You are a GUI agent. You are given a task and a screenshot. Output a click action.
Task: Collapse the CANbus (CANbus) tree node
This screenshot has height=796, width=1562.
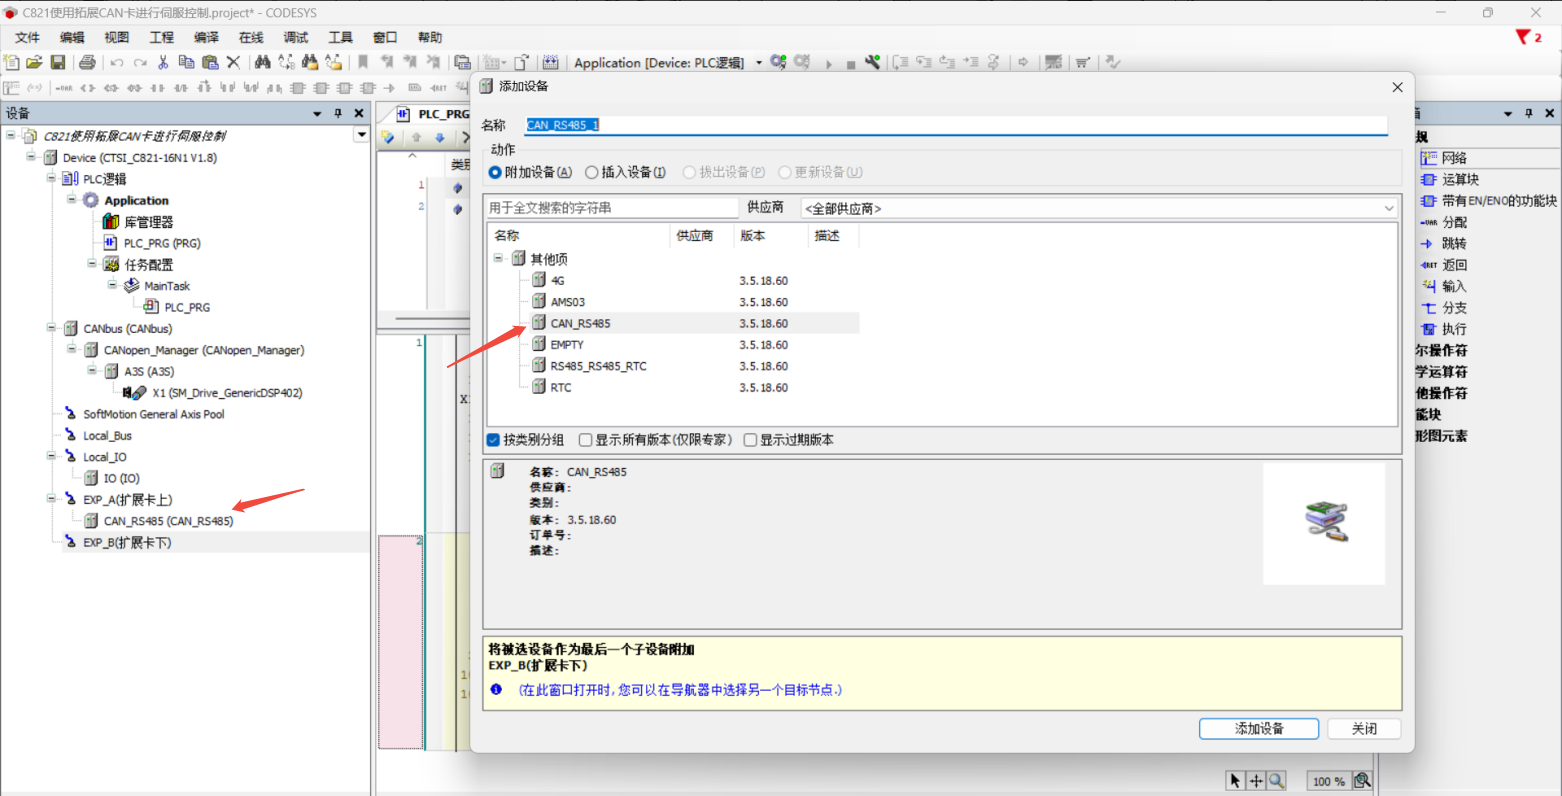51,328
